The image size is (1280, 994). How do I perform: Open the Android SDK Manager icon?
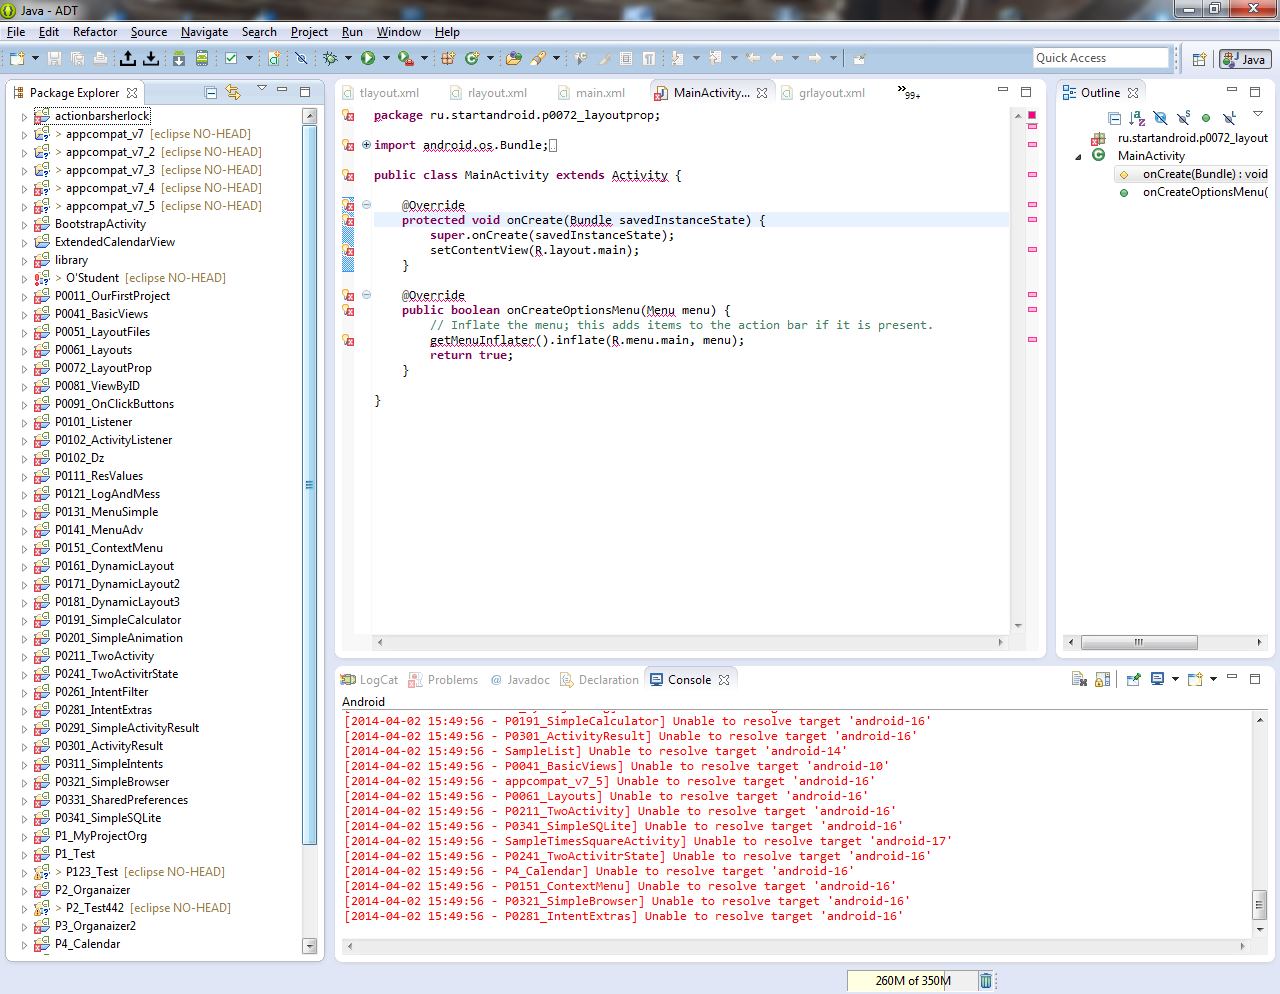[179, 58]
